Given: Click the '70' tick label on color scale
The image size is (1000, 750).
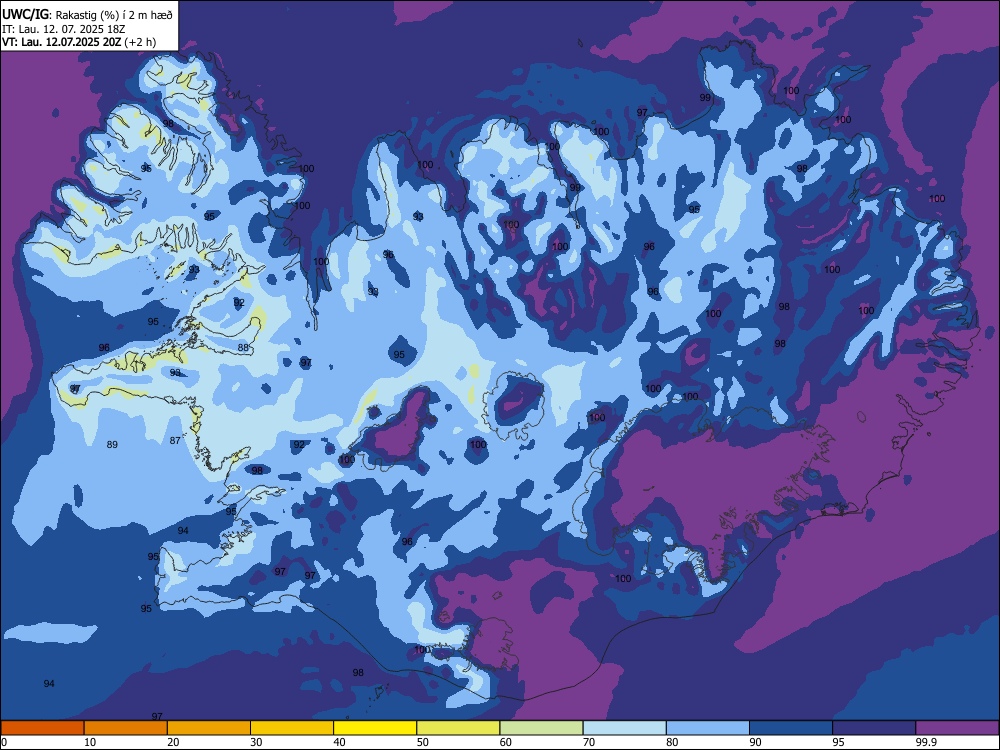Looking at the screenshot, I should 589,742.
